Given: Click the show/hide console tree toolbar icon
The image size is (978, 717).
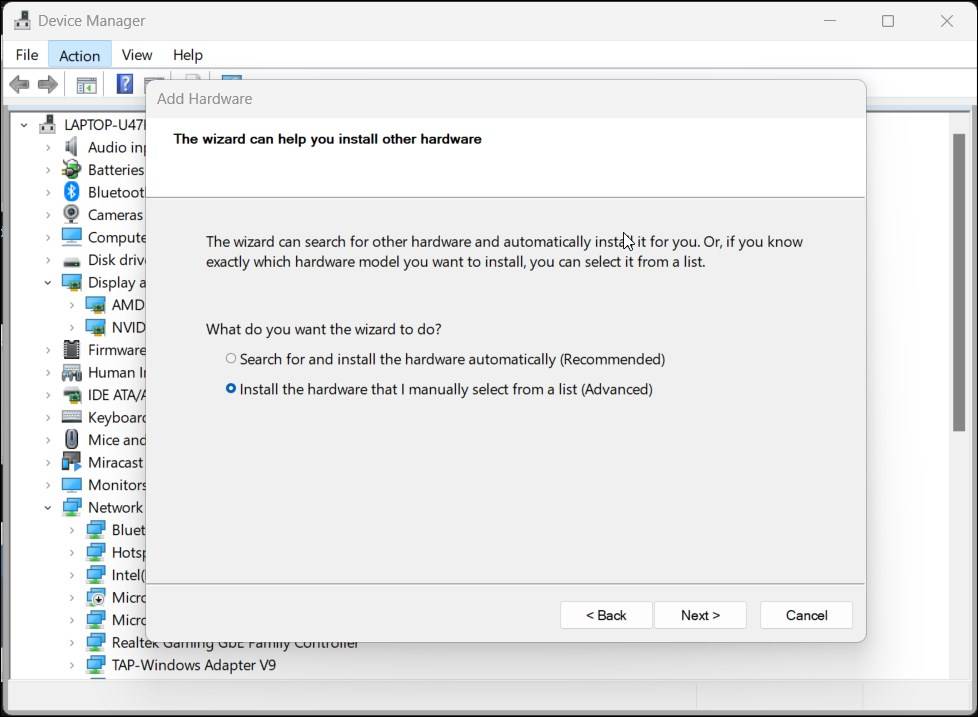Looking at the screenshot, I should click(86, 85).
